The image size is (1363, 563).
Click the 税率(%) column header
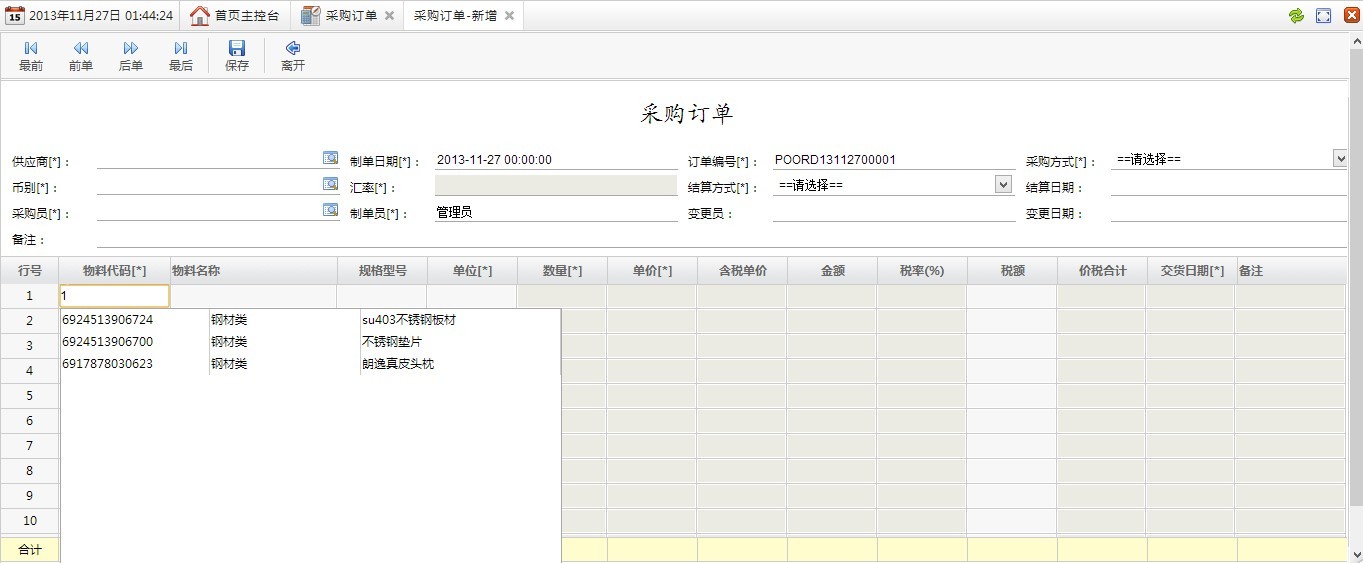point(922,271)
